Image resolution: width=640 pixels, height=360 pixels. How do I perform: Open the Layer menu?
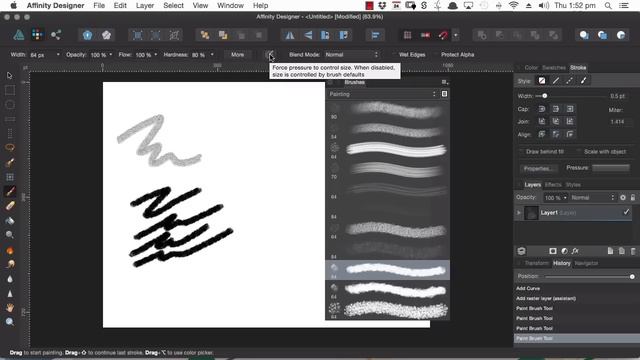(145, 5)
